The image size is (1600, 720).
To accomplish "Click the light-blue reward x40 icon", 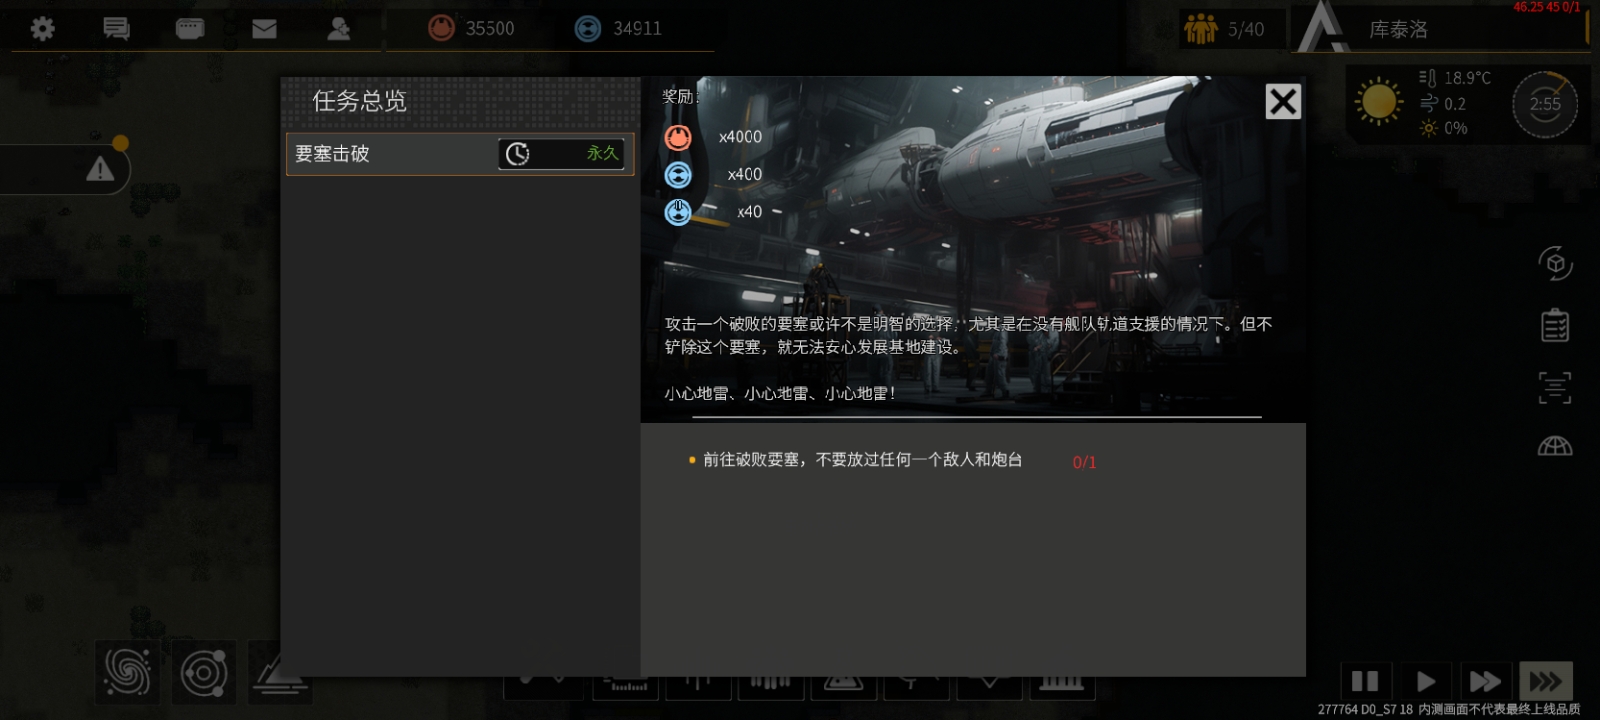I will [678, 212].
